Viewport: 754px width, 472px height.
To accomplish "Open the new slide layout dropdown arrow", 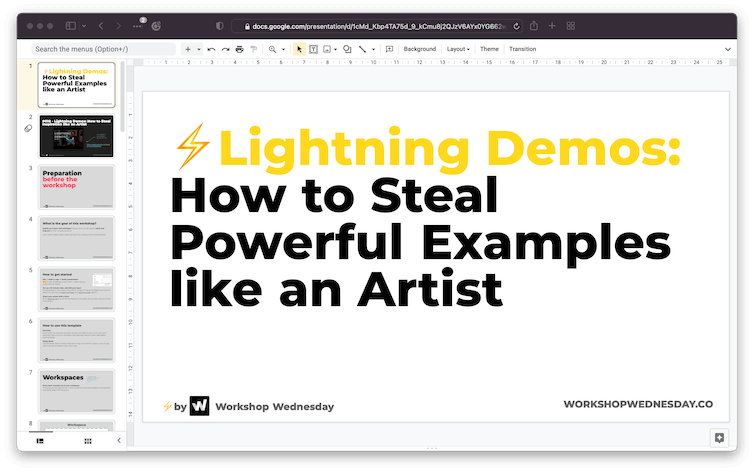I will (x=198, y=49).
